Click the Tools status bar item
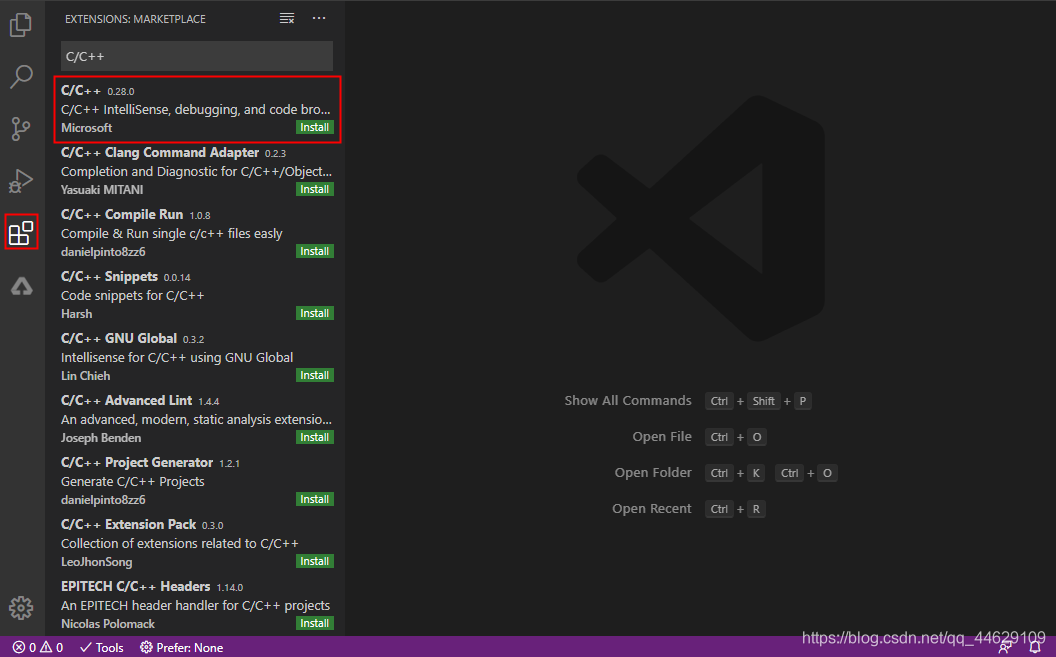 click(x=102, y=648)
